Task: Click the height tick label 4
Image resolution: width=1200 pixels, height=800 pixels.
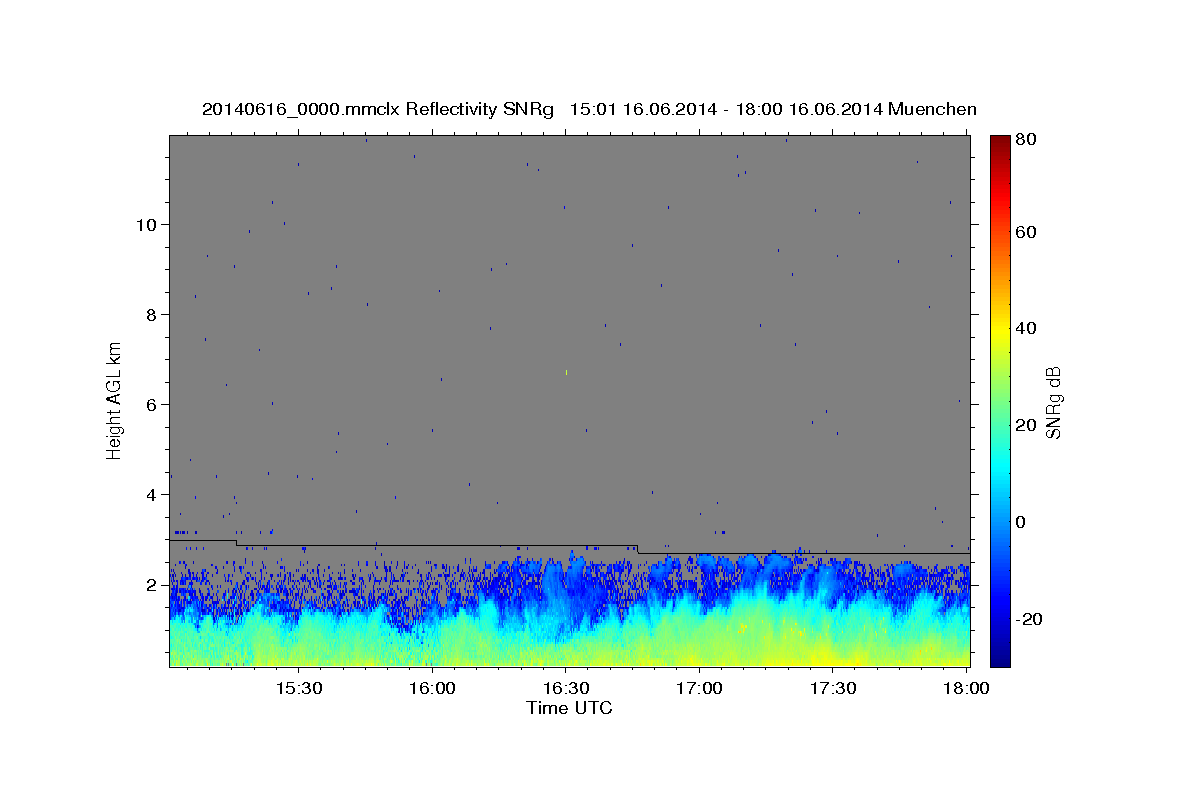Action: click(x=151, y=494)
